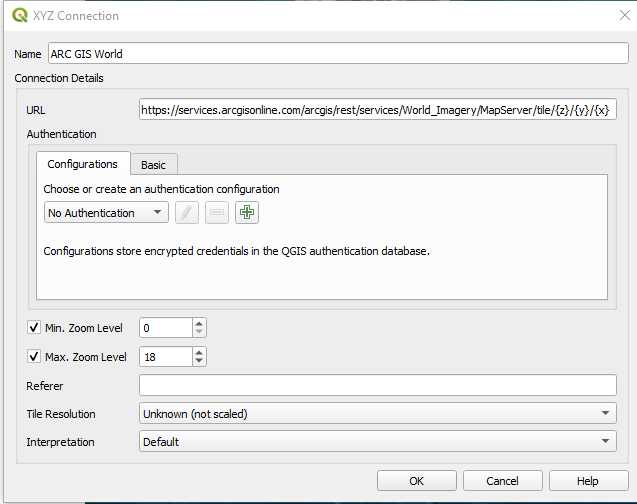This screenshot has height=504, width=637.
Task: Uncheck the Min. Zoom Level checkbox
Action: pyautogui.click(x=34, y=328)
